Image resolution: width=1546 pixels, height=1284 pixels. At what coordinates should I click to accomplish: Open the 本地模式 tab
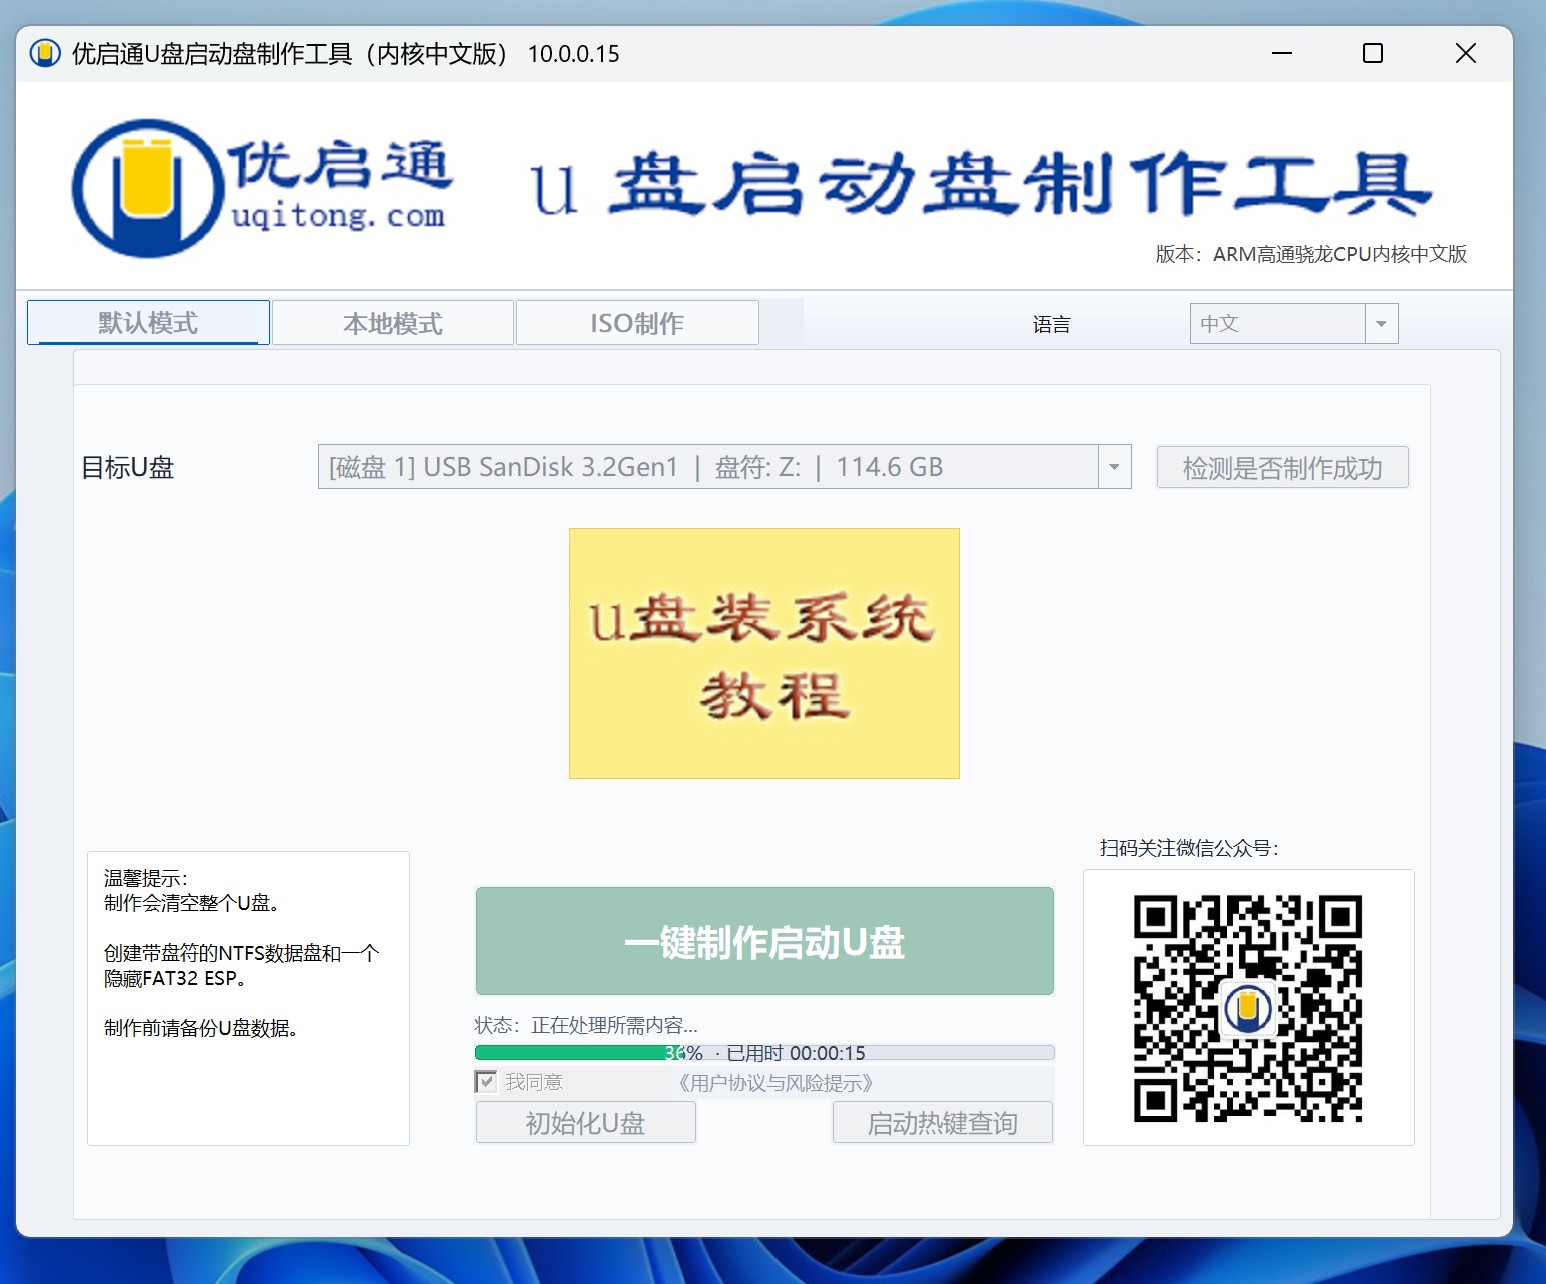click(x=393, y=323)
